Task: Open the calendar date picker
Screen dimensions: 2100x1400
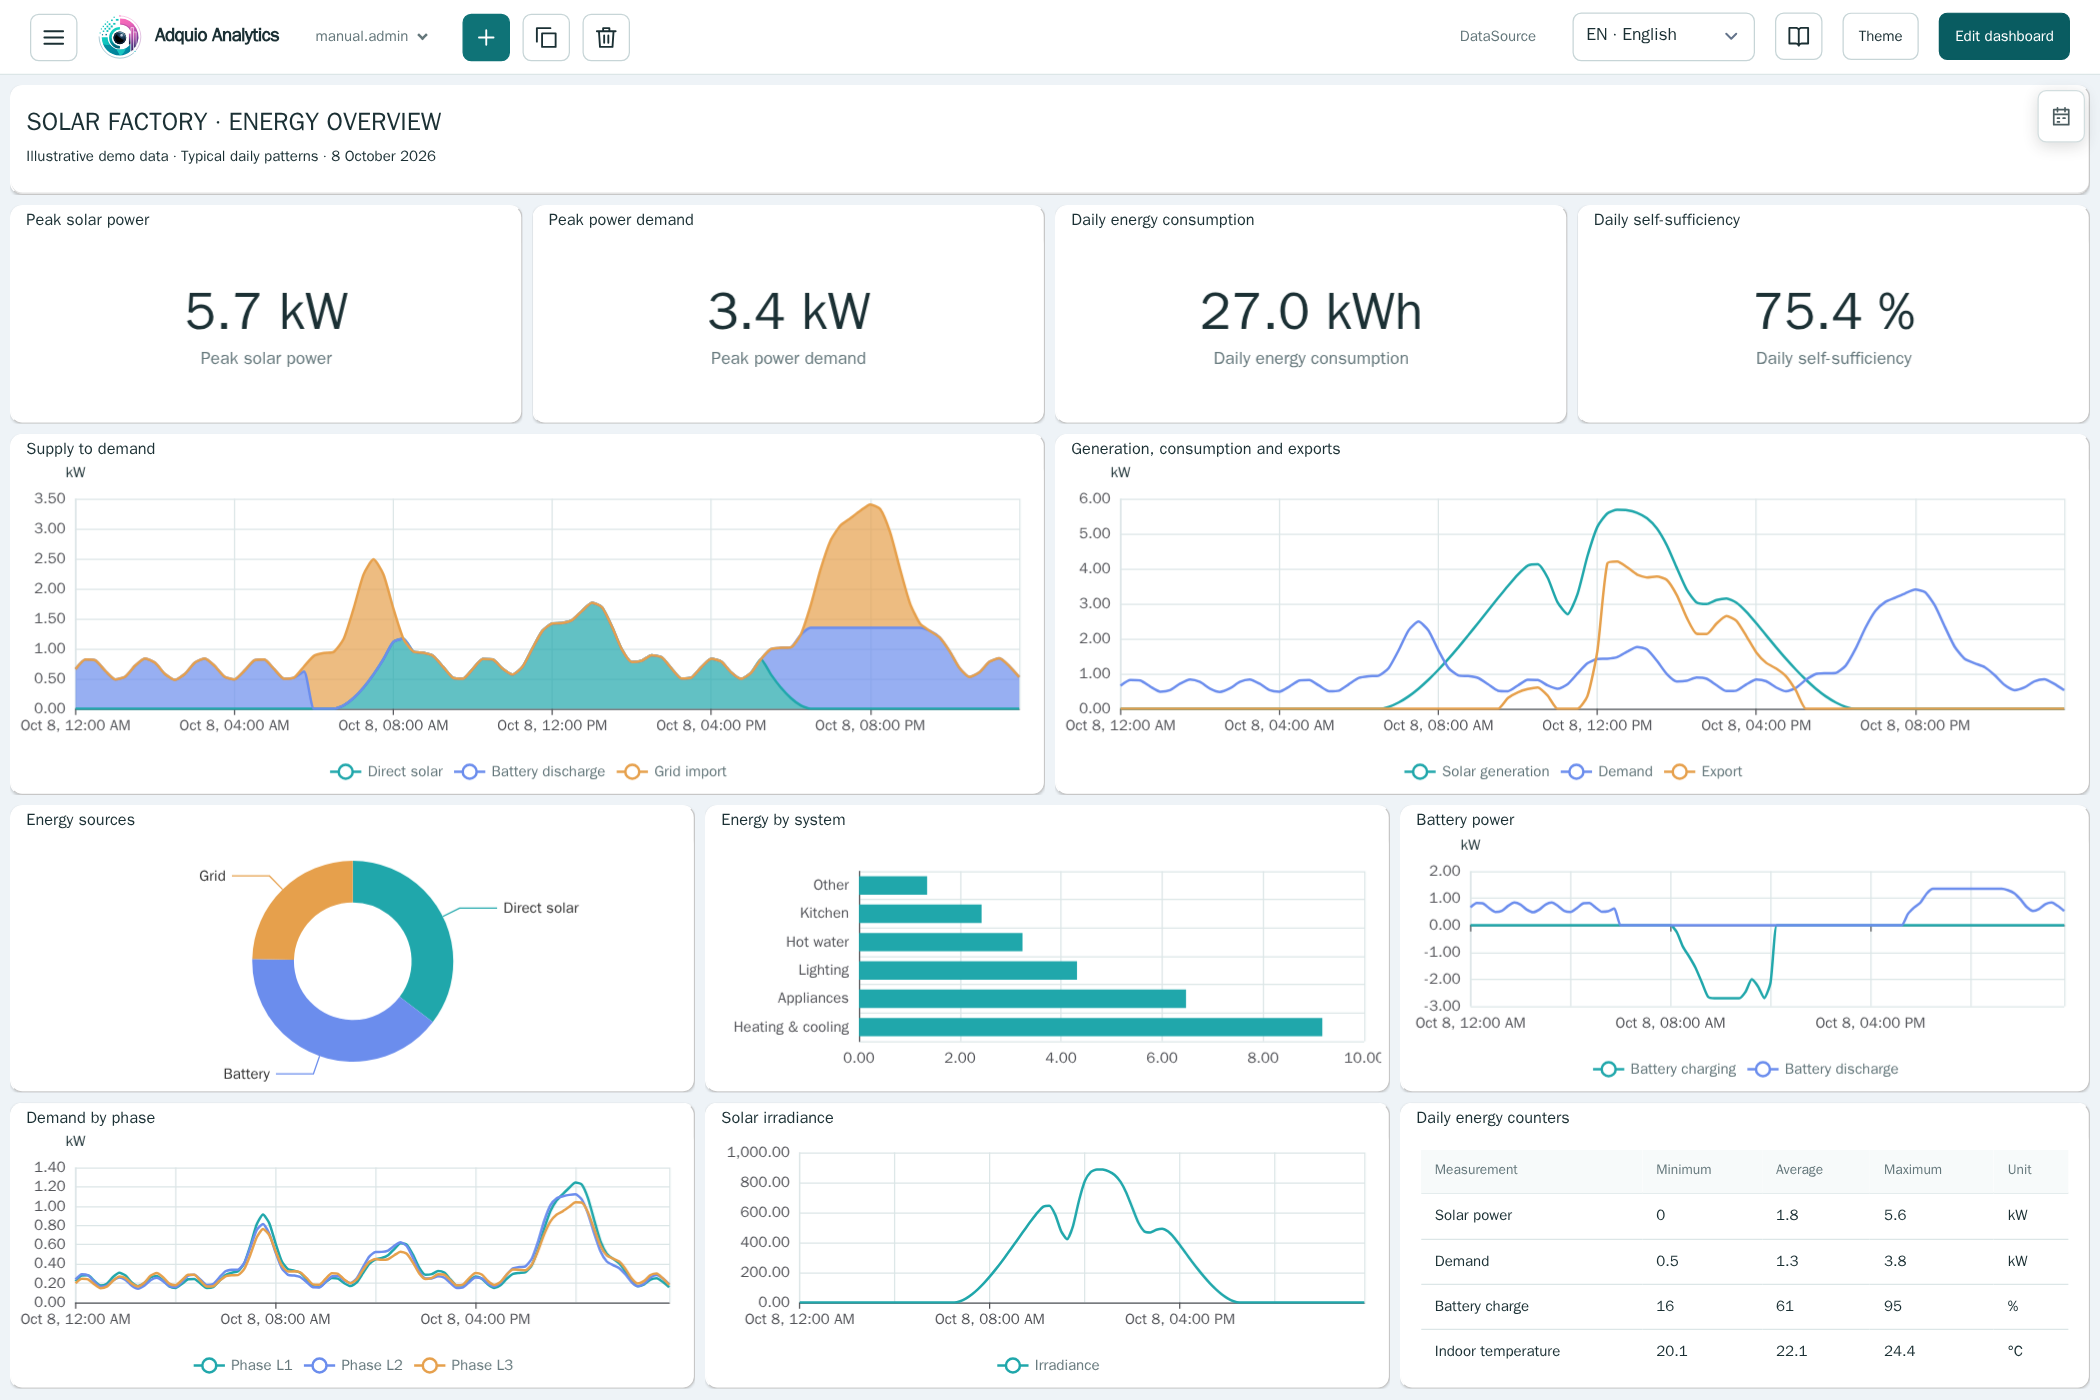Action: [2061, 116]
